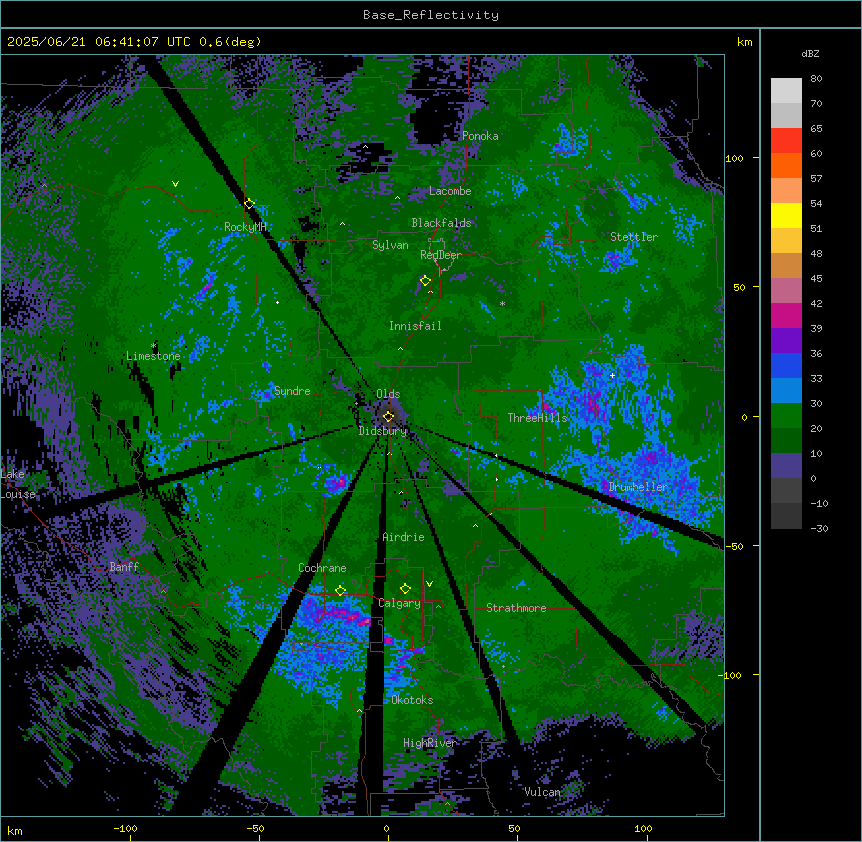The image size is (862, 842).
Task: Click the yellow V marker northwest of RockyMH
Action: tap(175, 184)
